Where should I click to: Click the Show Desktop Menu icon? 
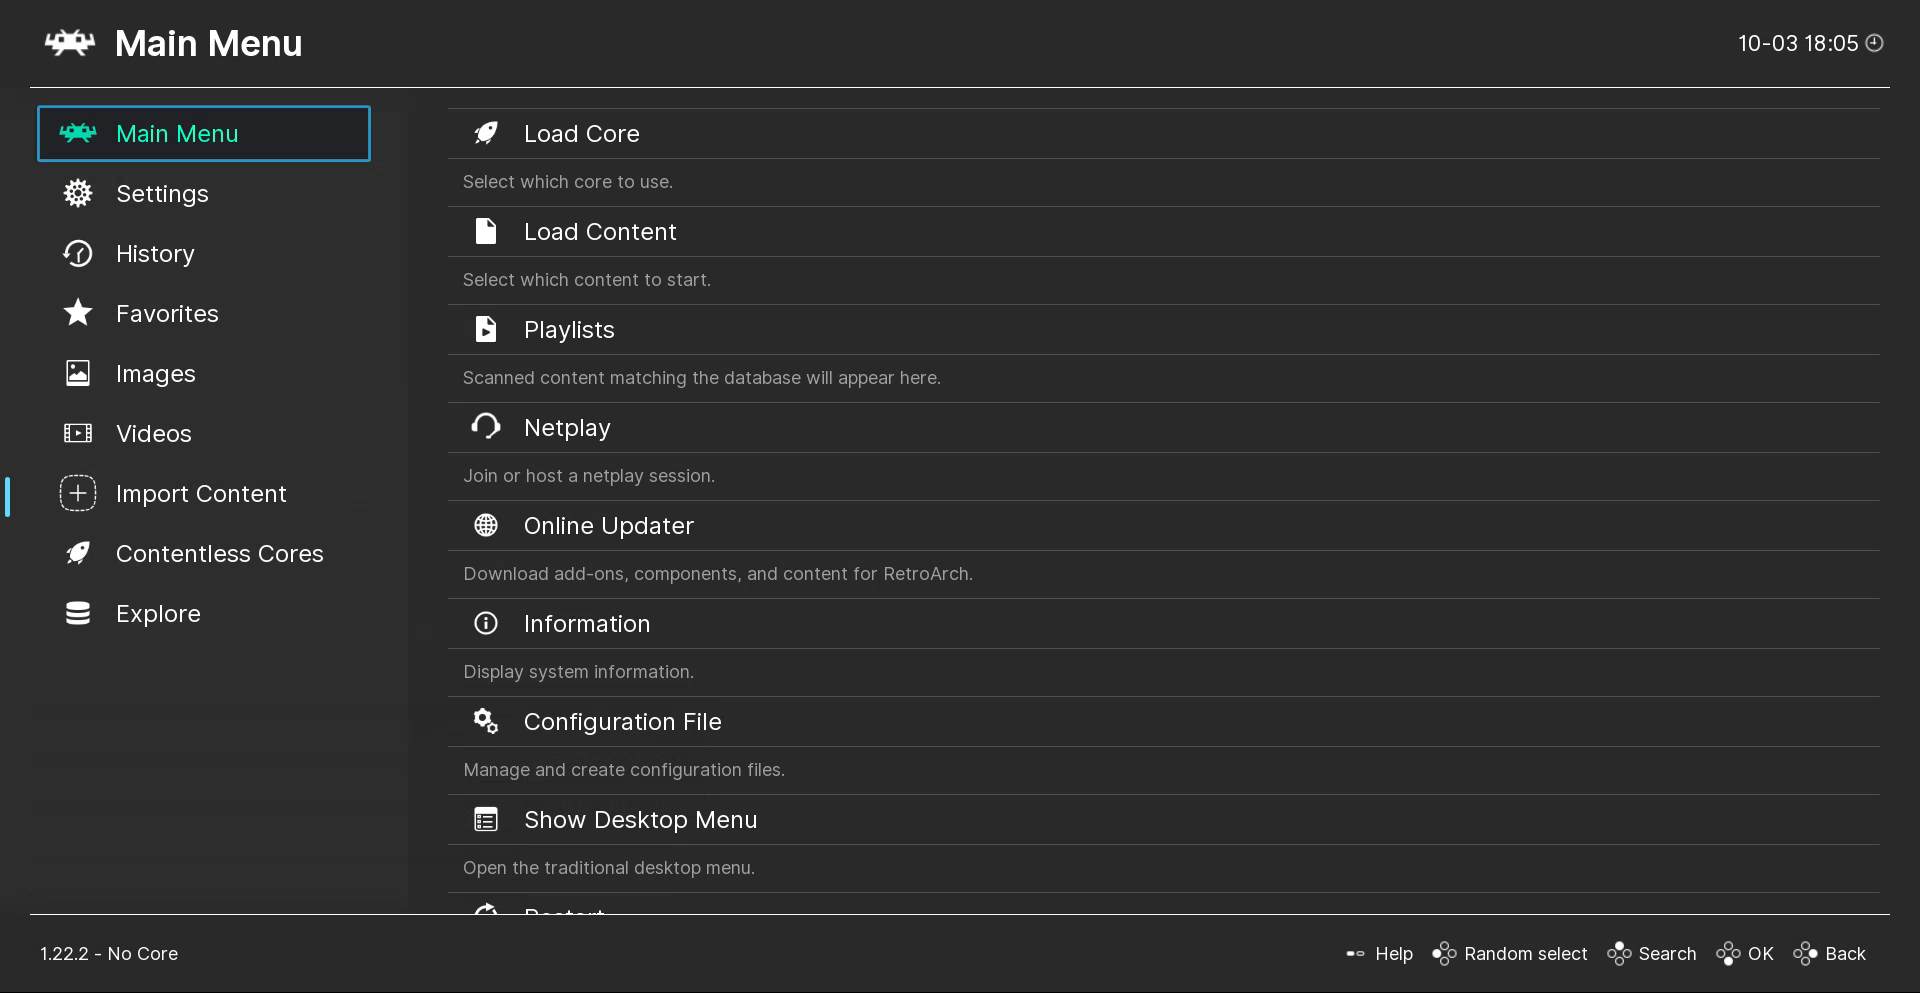486,820
